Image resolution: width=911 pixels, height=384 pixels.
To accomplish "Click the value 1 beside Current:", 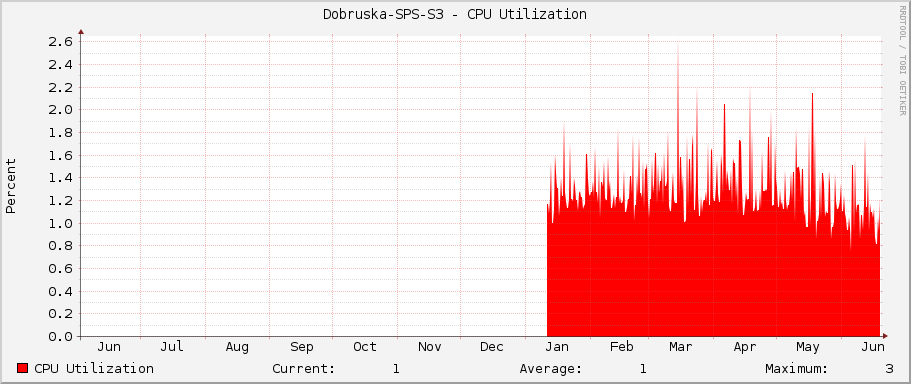I will [x=396, y=368].
